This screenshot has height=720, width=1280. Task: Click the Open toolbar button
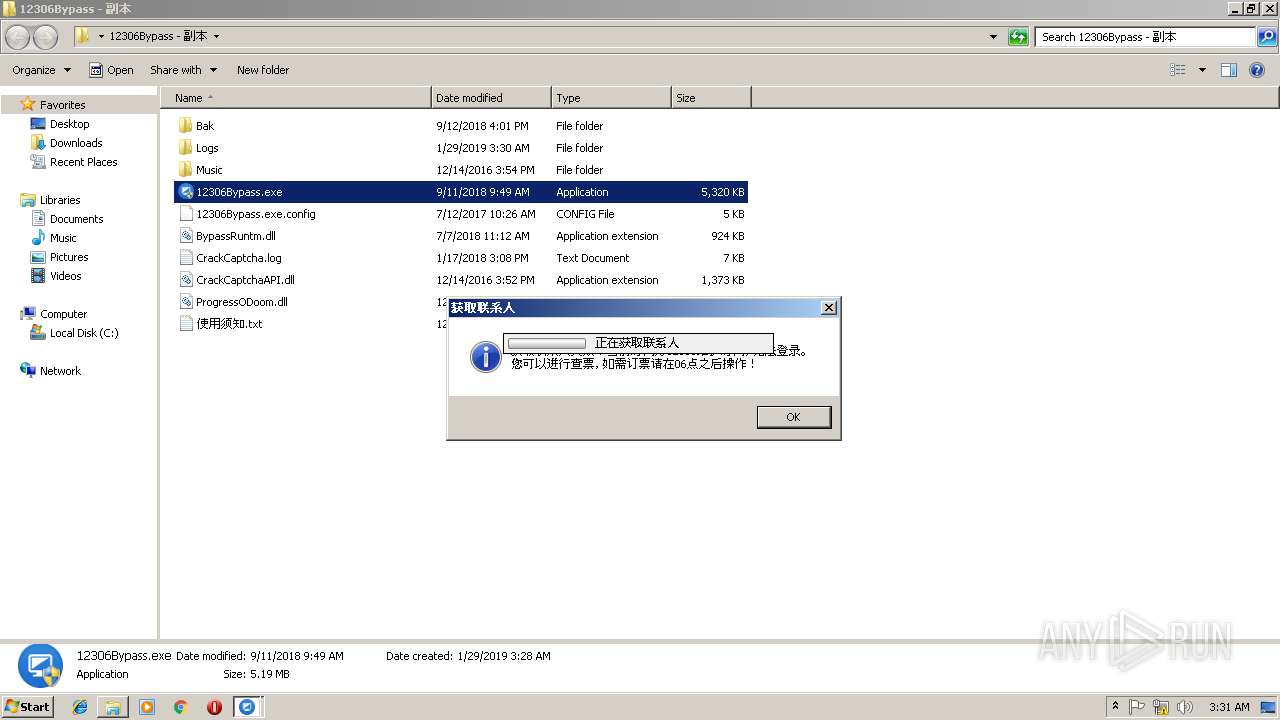point(111,70)
